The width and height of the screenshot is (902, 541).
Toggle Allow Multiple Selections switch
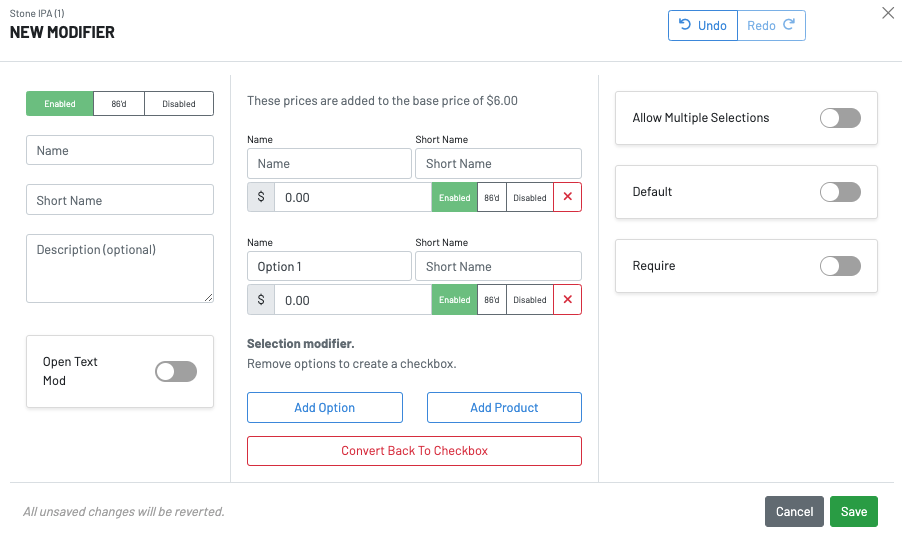[x=840, y=118]
